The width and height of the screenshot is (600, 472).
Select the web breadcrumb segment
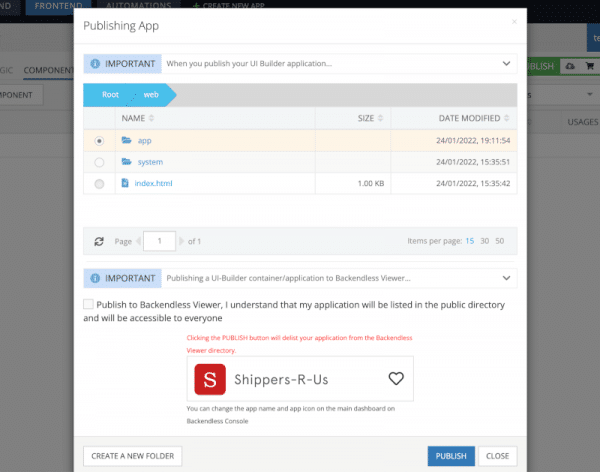[151, 95]
